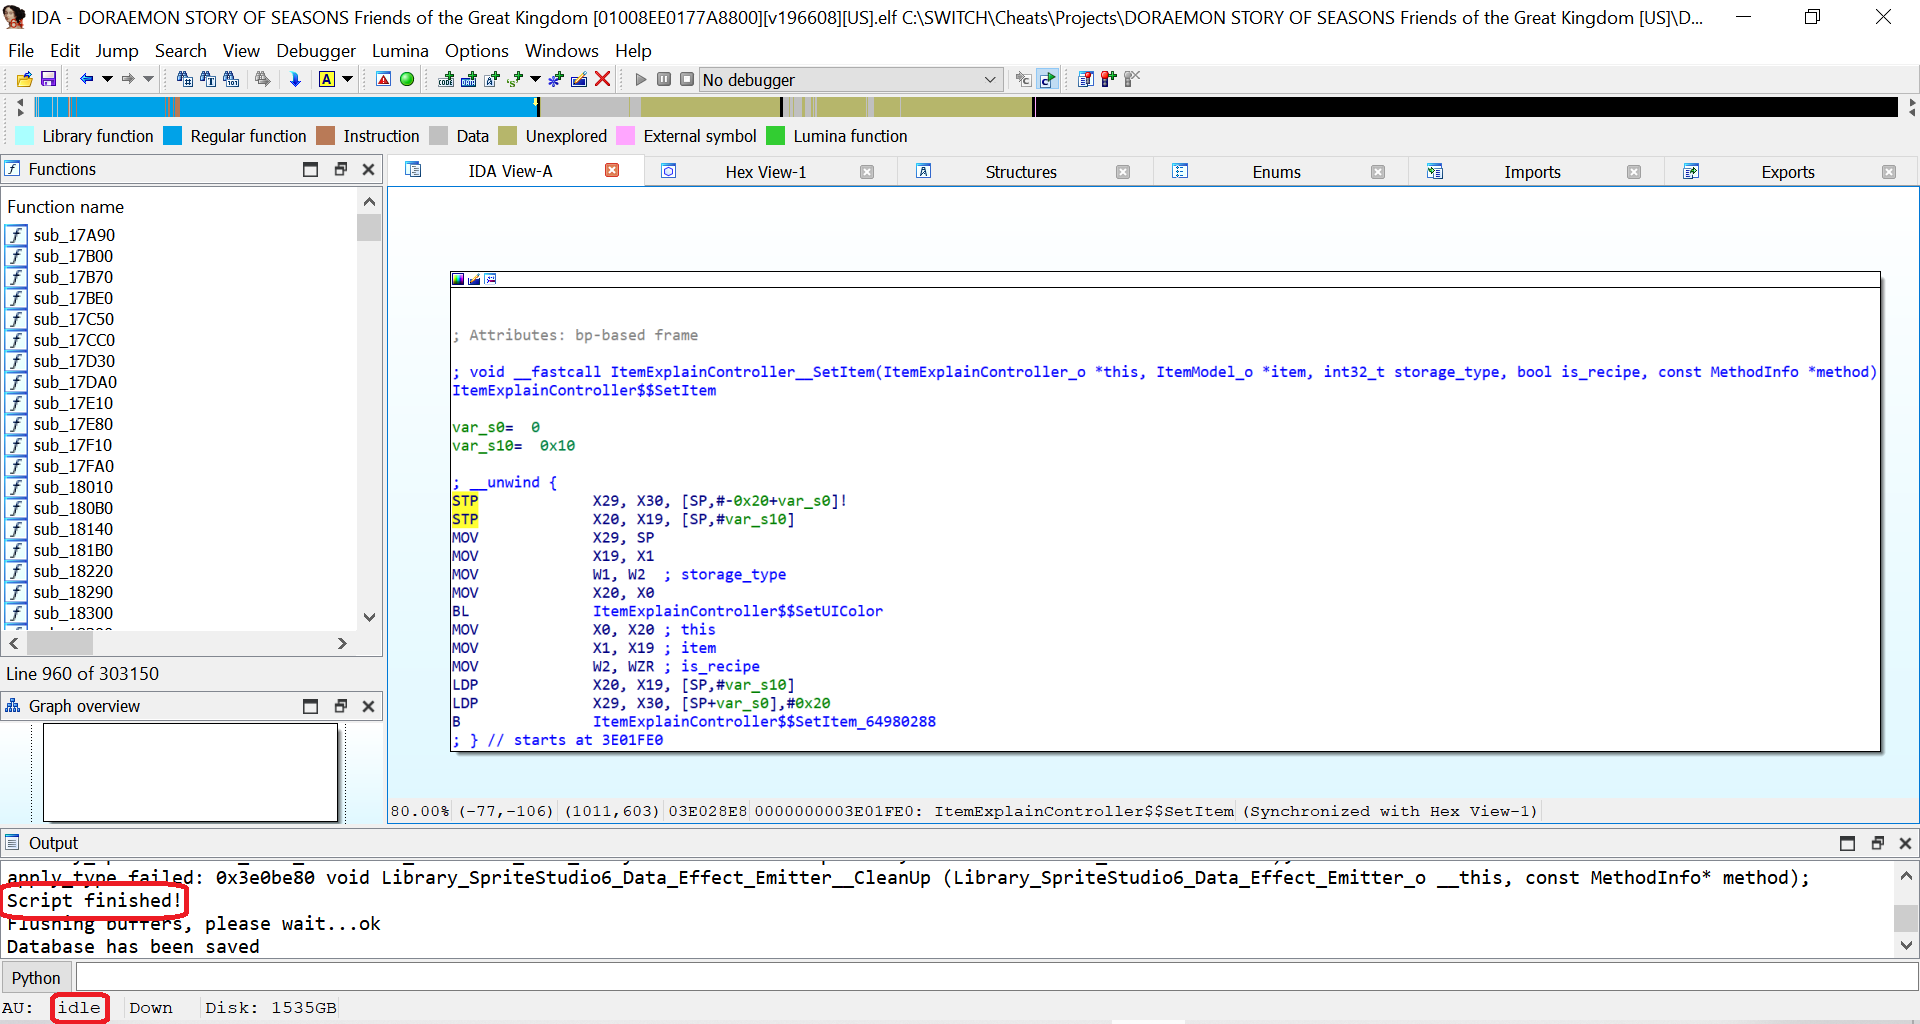
Task: Pause the process with pause button
Action: point(664,79)
